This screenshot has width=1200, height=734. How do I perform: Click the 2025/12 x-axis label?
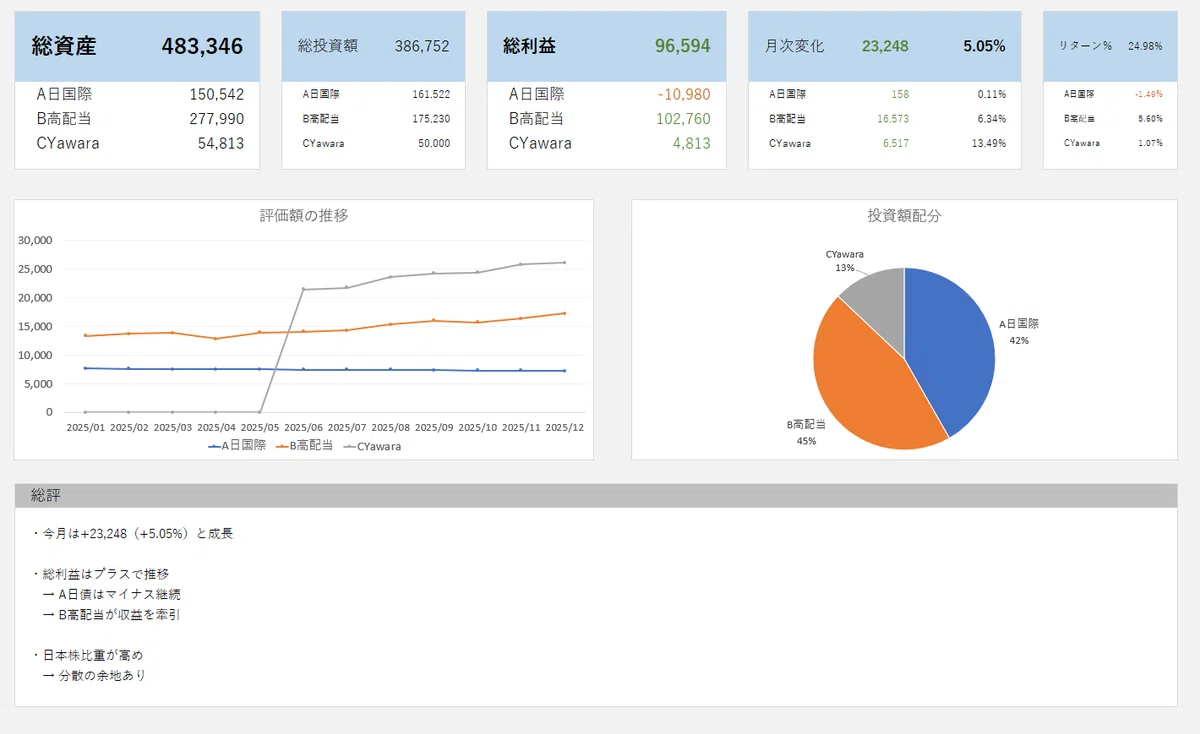click(x=565, y=427)
